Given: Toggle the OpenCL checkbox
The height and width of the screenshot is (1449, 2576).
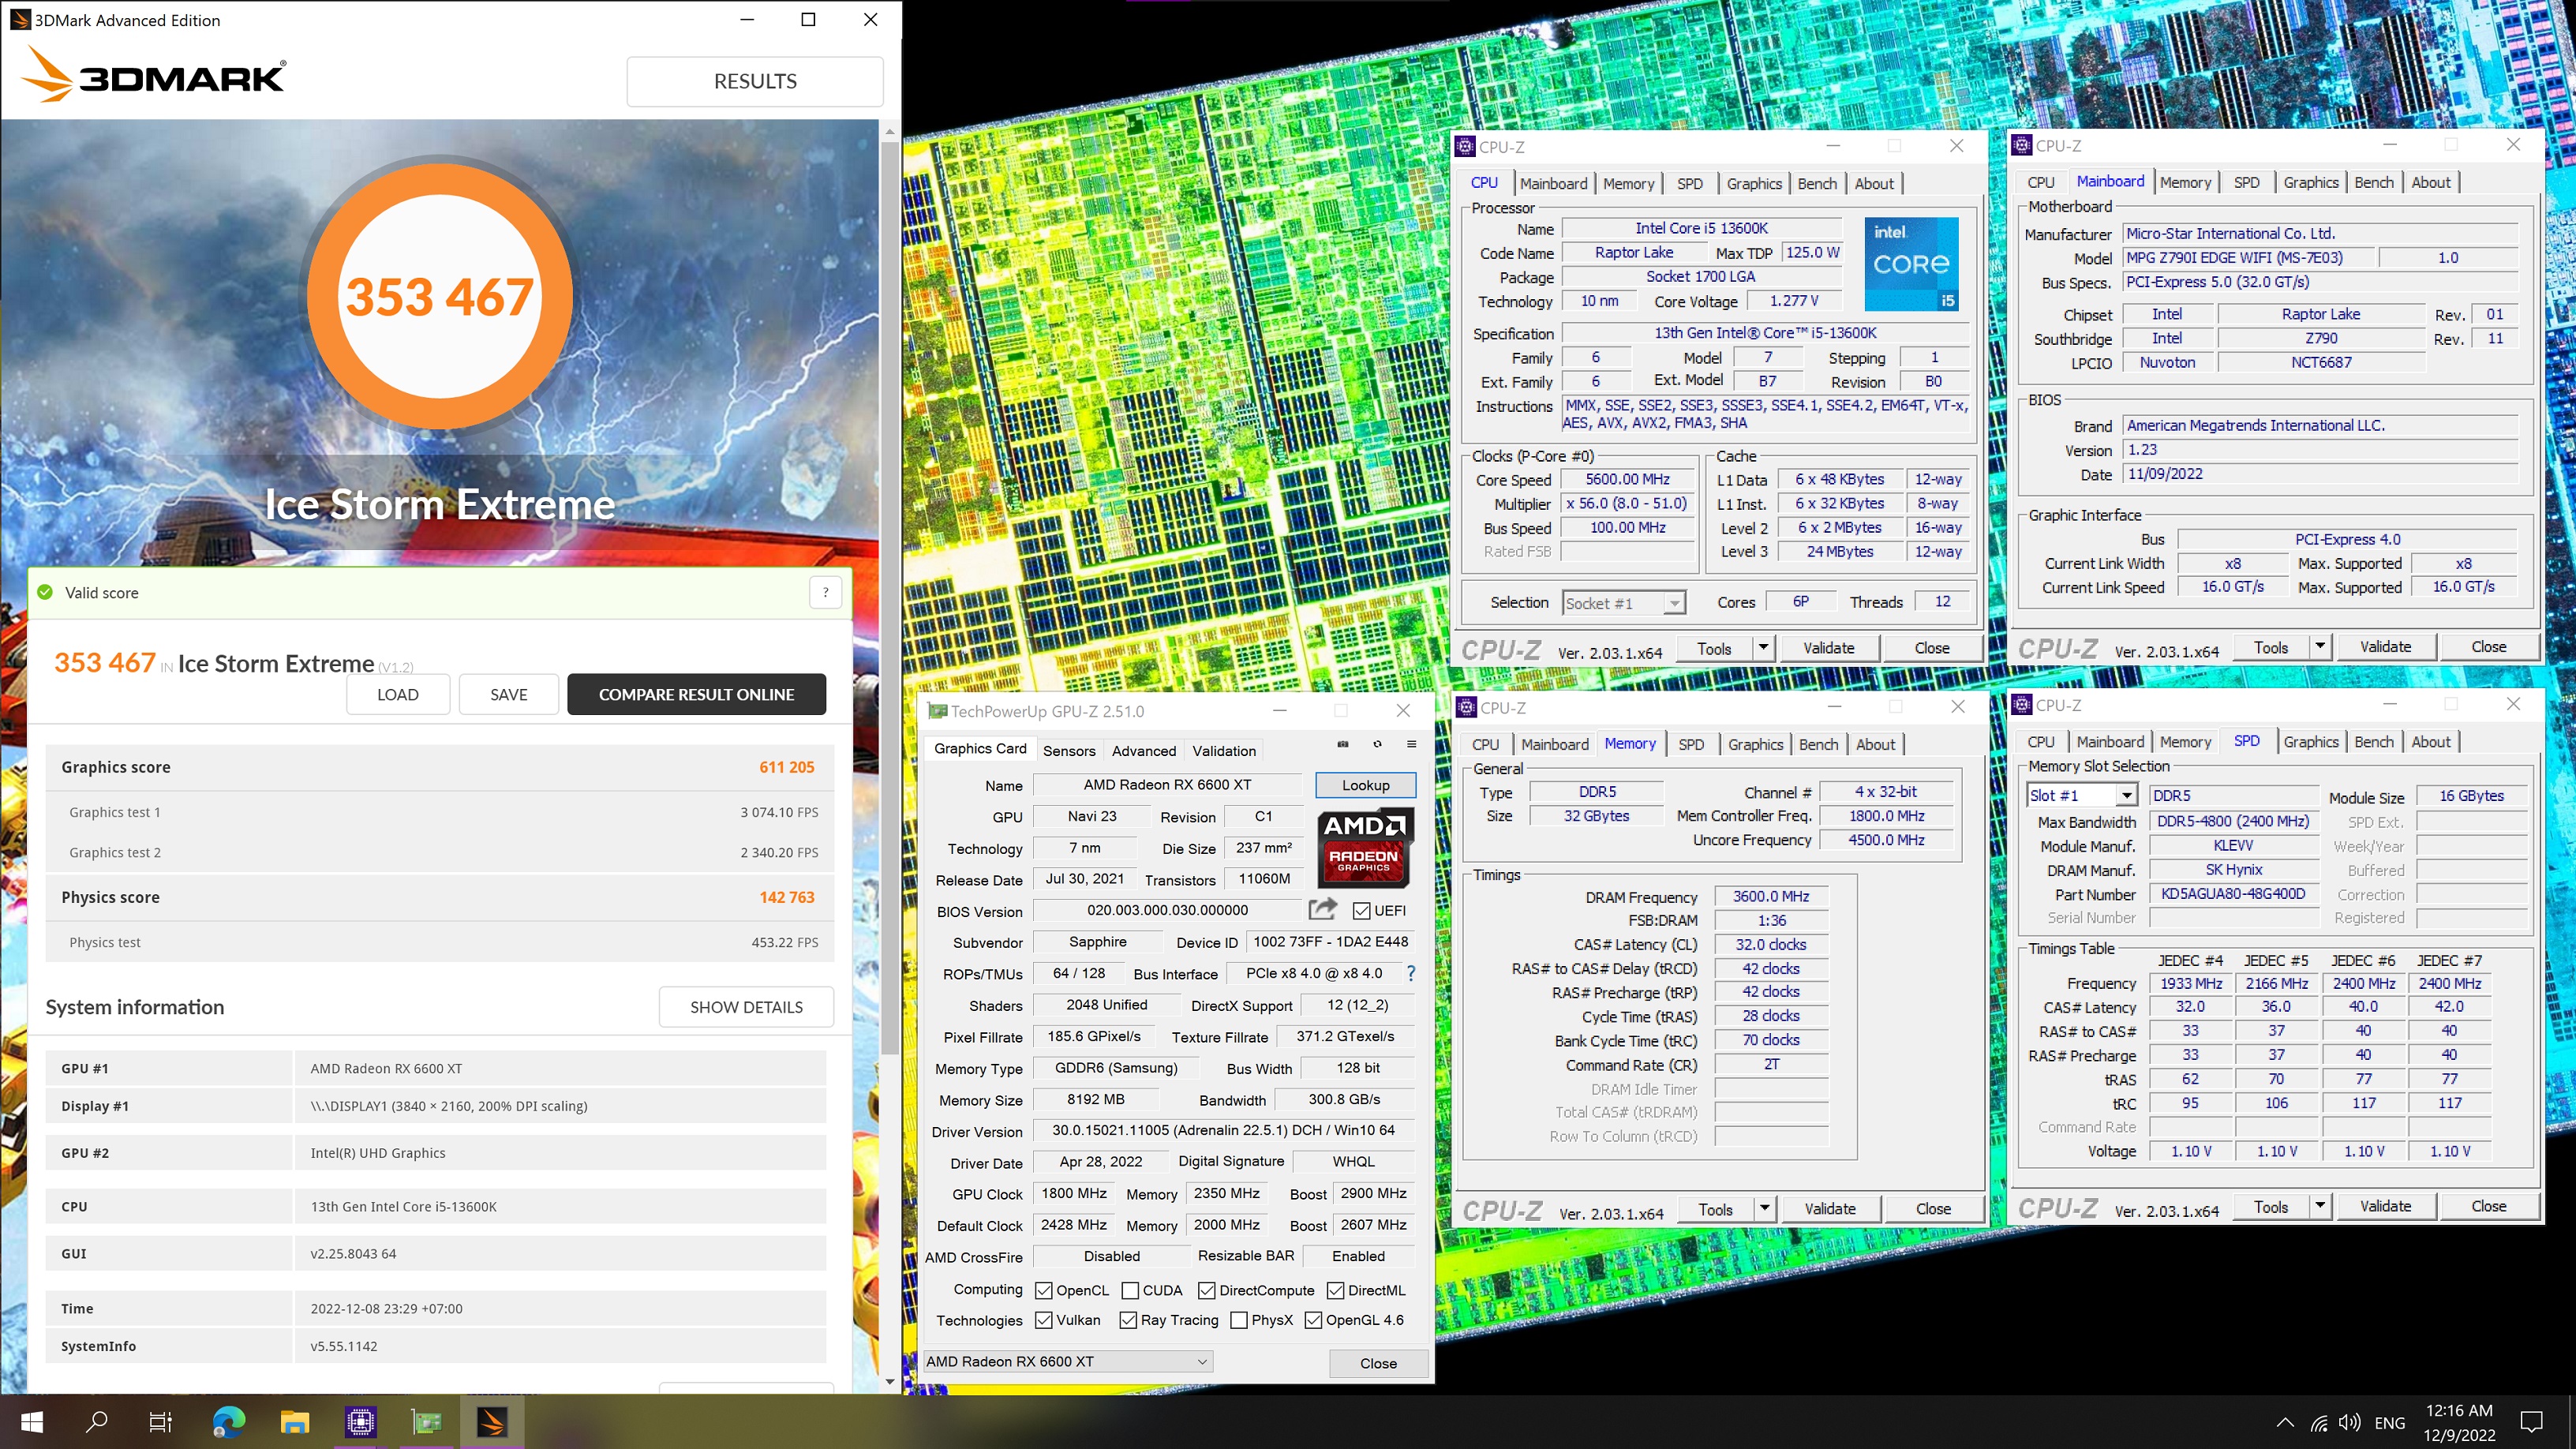Looking at the screenshot, I should tap(1043, 1290).
